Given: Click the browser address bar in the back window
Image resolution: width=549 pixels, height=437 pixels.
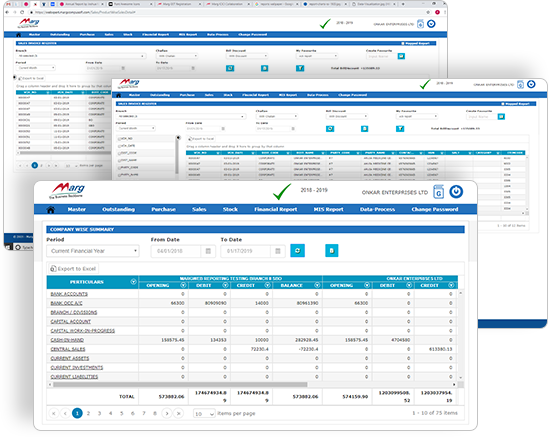Looking at the screenshot, I should (224, 12).
